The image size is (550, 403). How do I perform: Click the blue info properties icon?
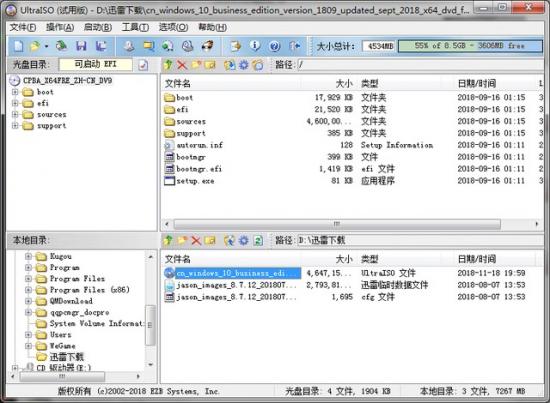(255, 46)
